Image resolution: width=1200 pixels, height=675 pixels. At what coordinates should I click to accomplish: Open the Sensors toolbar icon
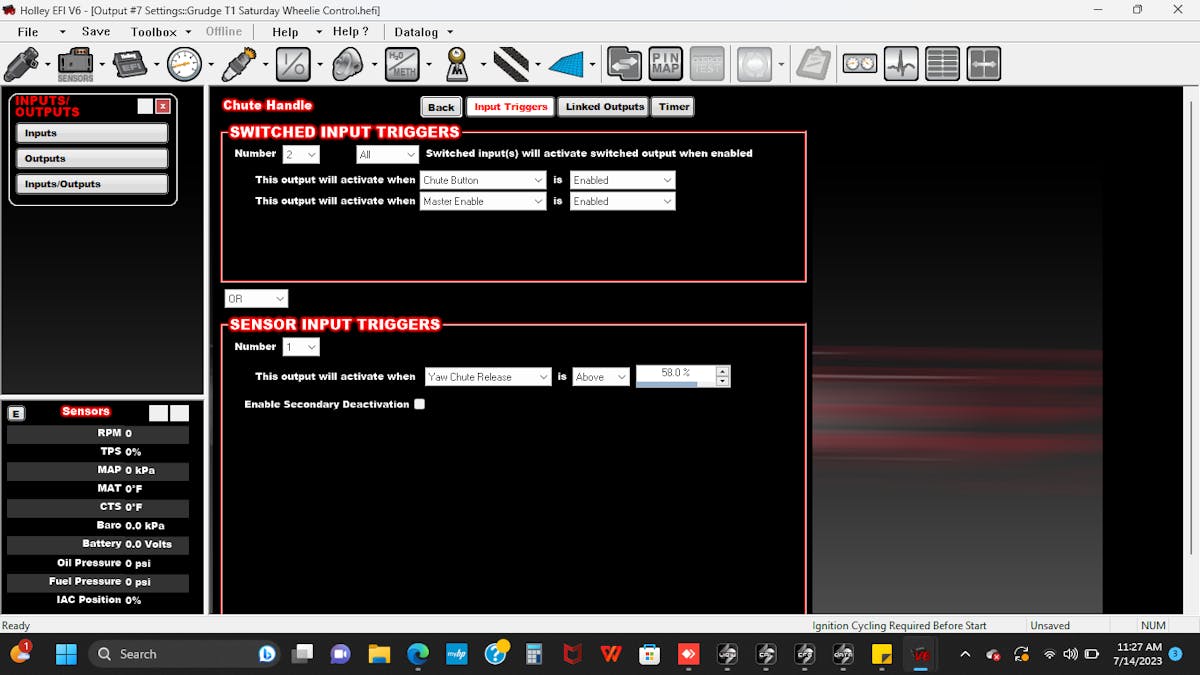75,64
